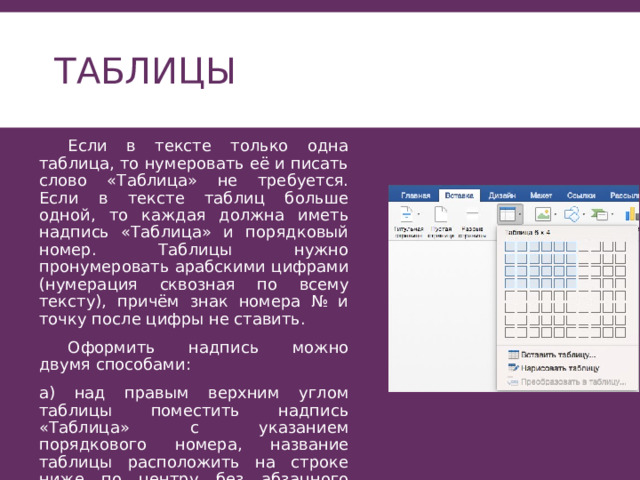Click the Титульная страница cover page icon

407,213
